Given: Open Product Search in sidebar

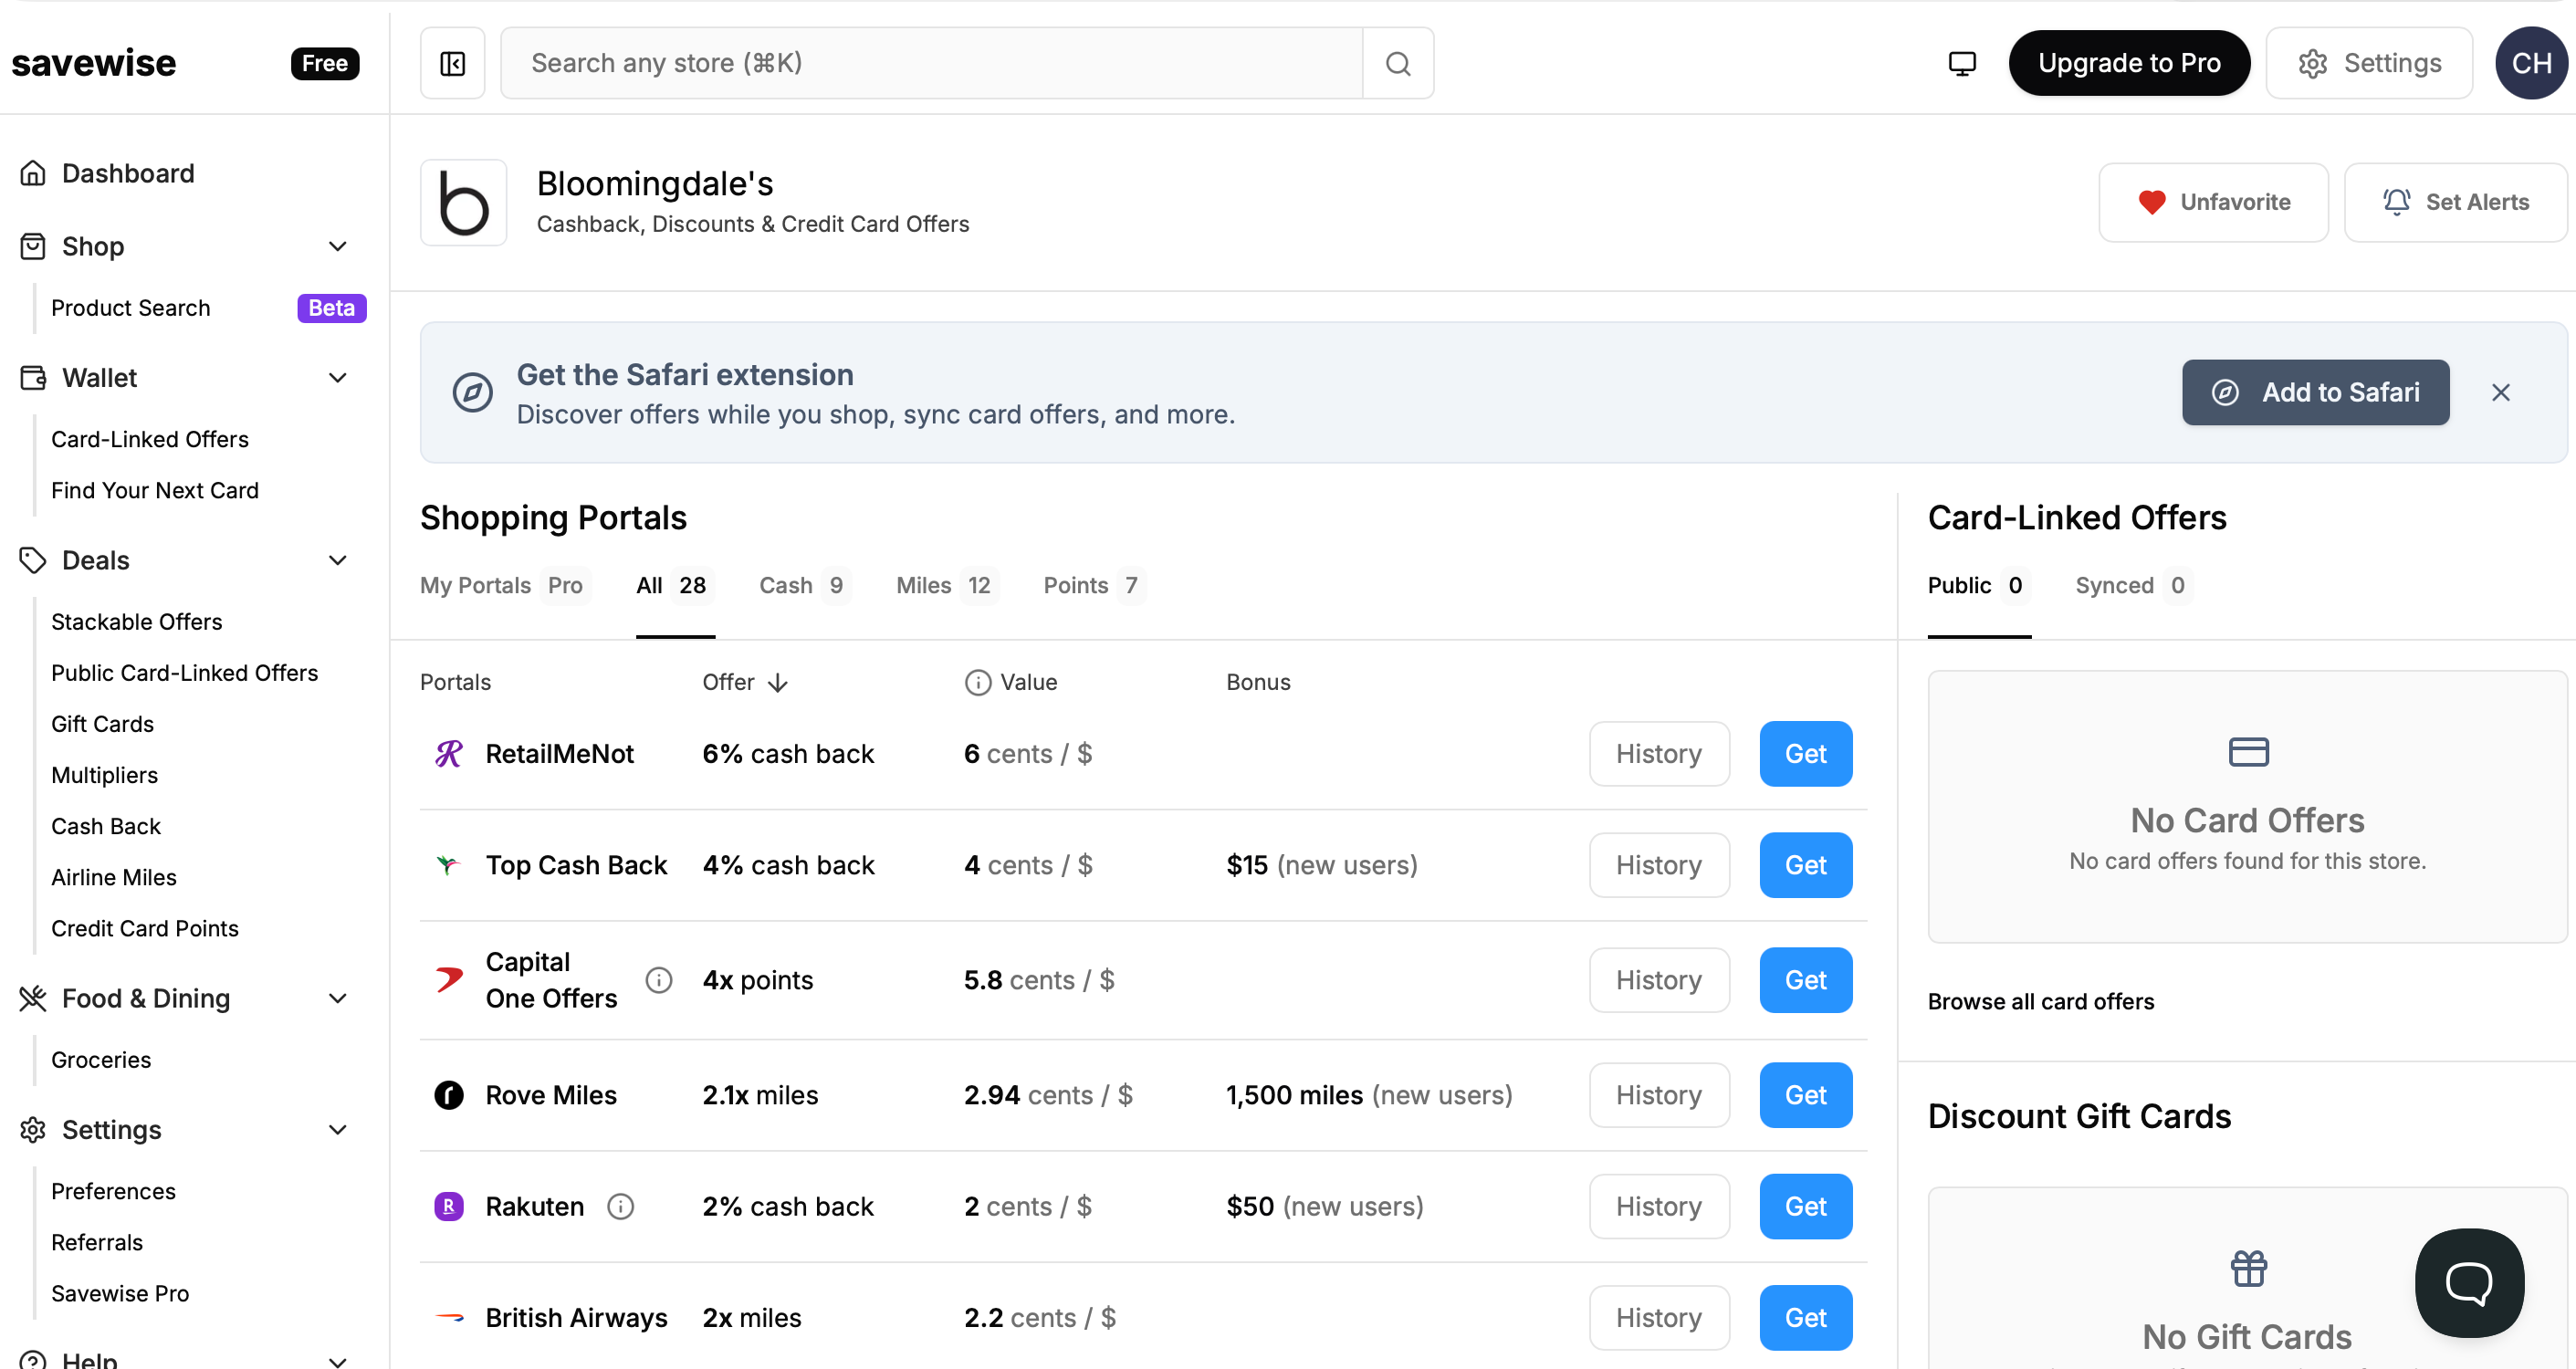Looking at the screenshot, I should coord(131,308).
